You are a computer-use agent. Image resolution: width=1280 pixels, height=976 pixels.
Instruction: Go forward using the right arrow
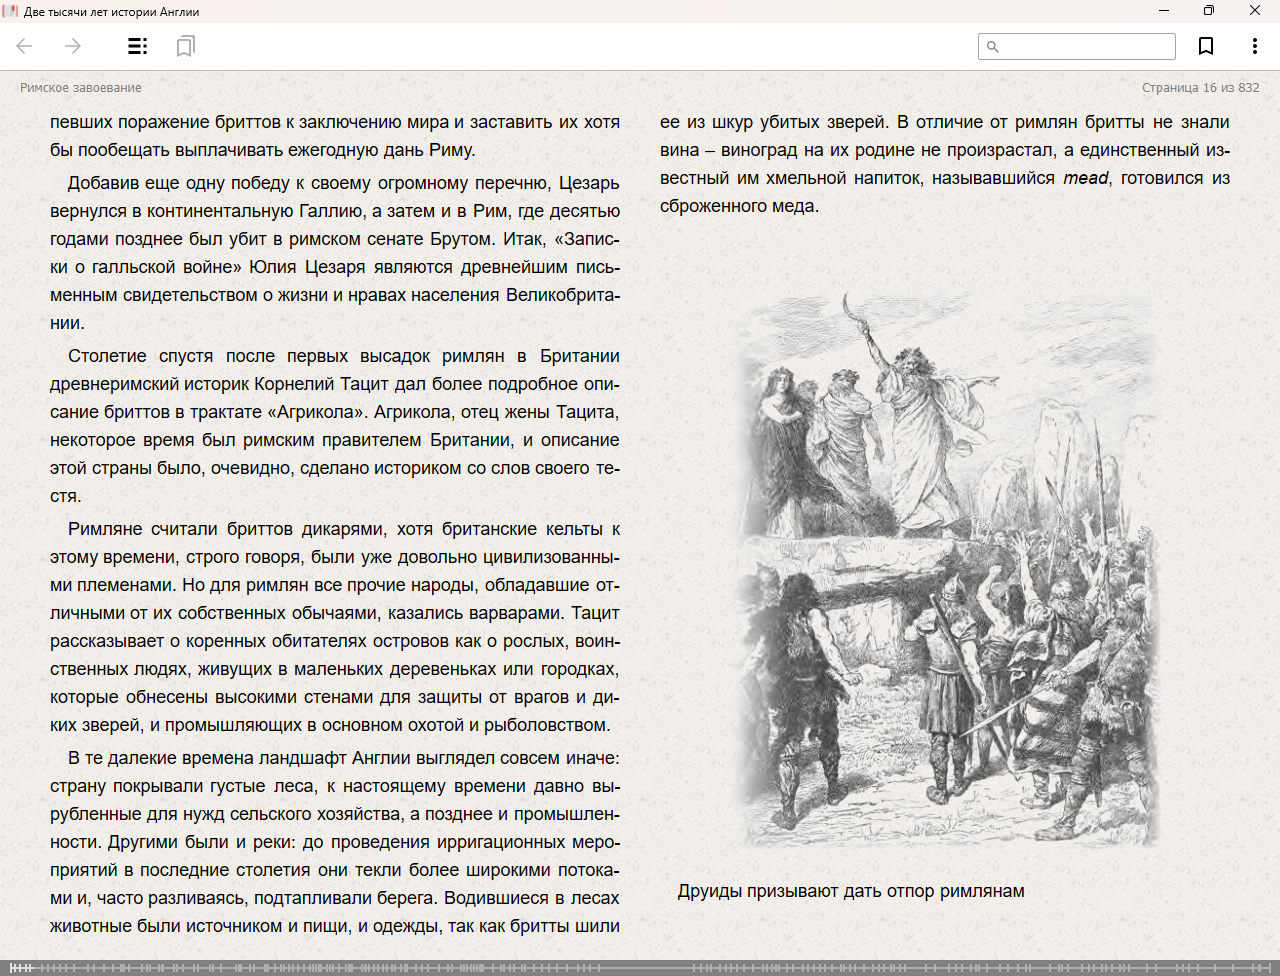(x=73, y=46)
